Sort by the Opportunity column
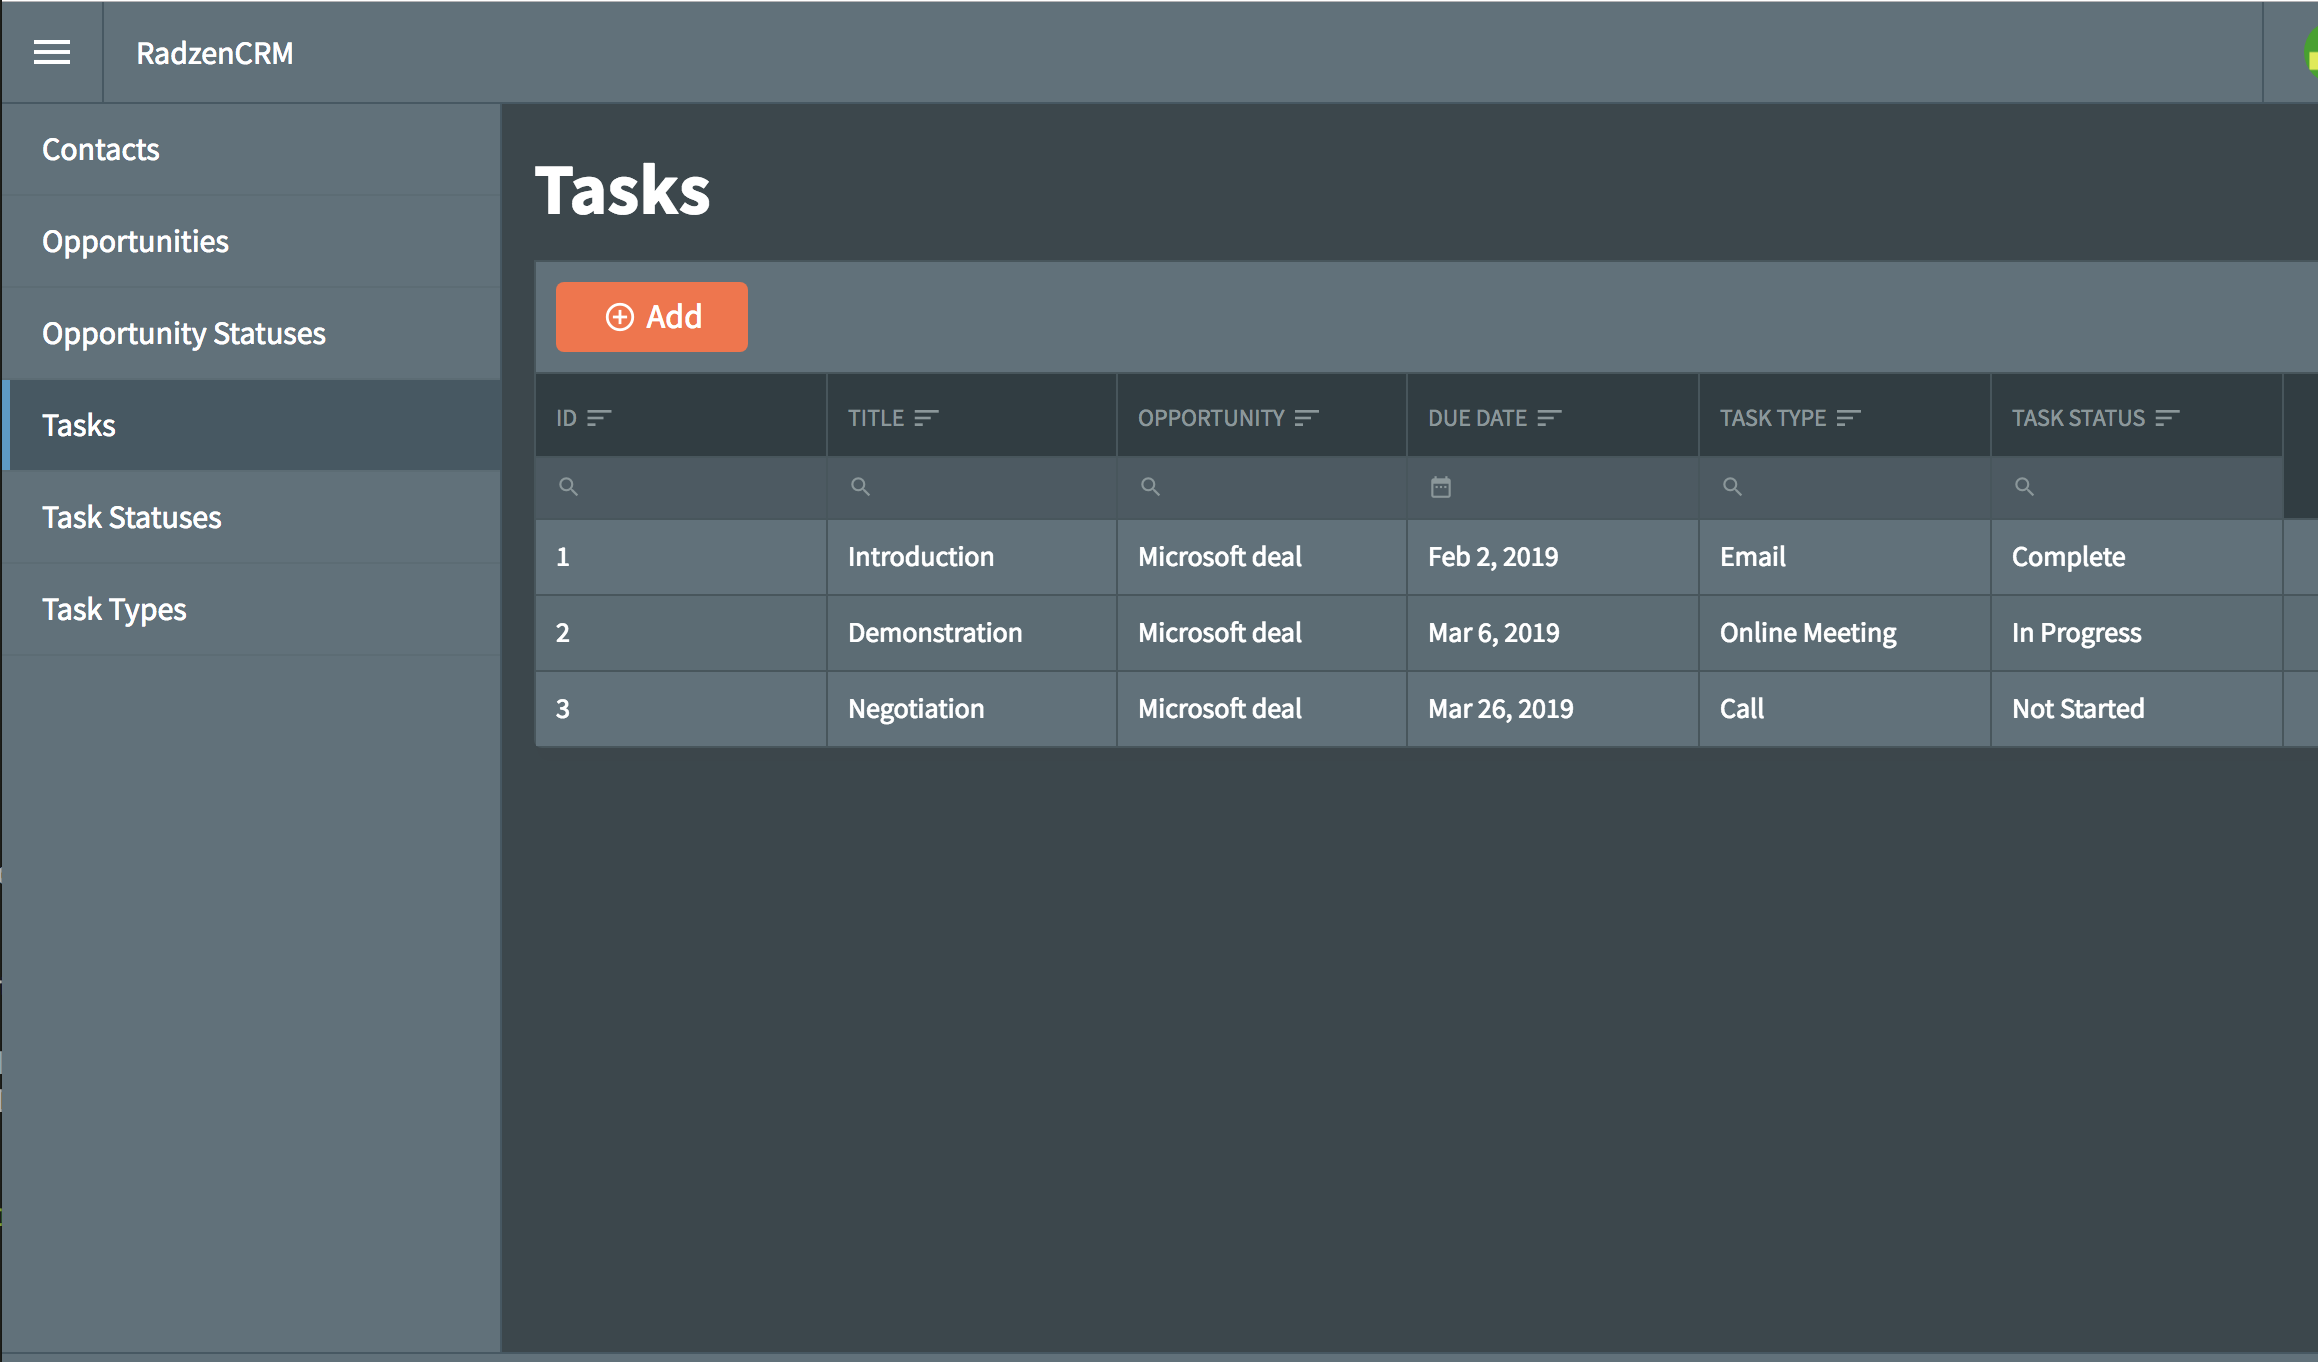 point(1305,417)
